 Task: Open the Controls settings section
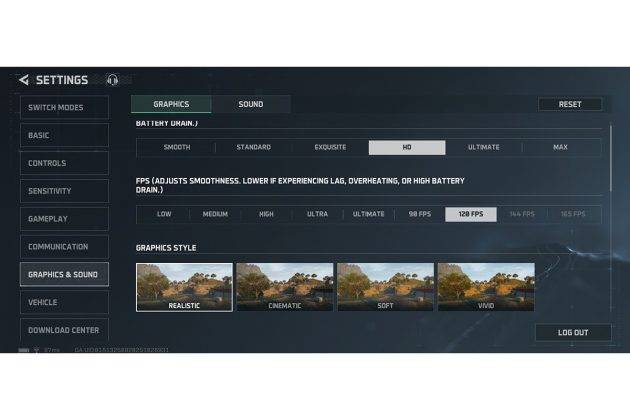(x=64, y=163)
